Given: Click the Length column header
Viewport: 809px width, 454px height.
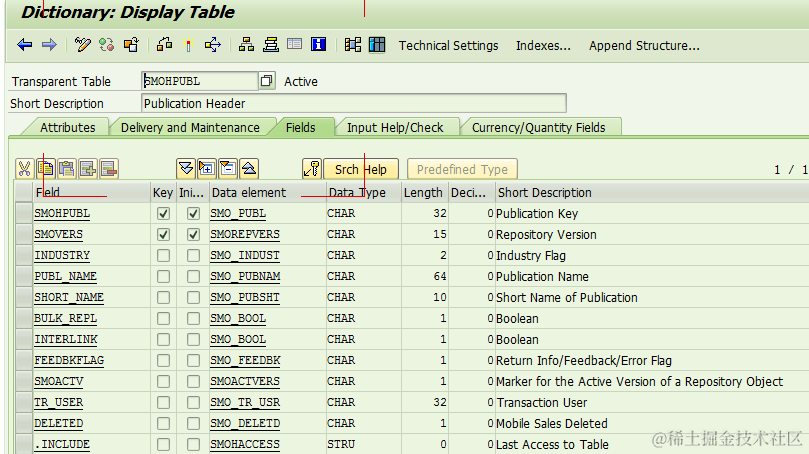Looking at the screenshot, I should [x=424, y=192].
